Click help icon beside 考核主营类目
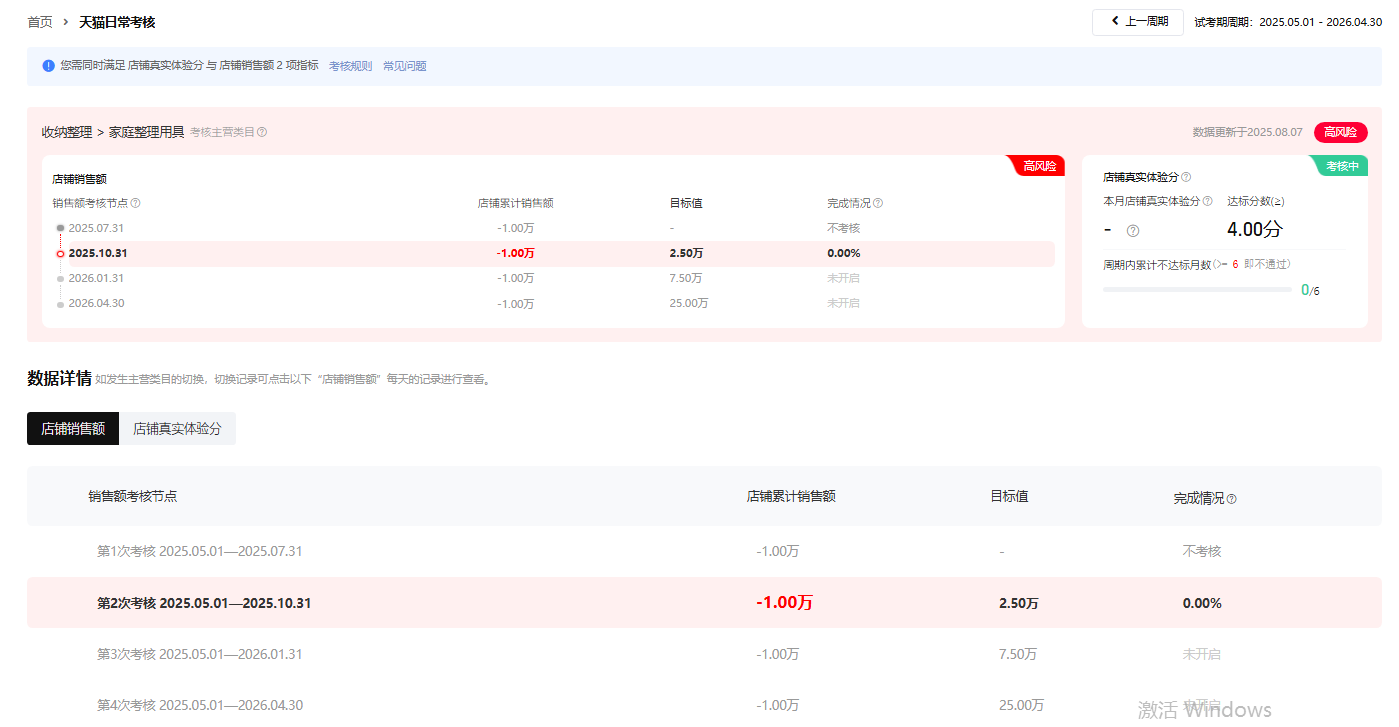The image size is (1399, 727). [x=262, y=132]
